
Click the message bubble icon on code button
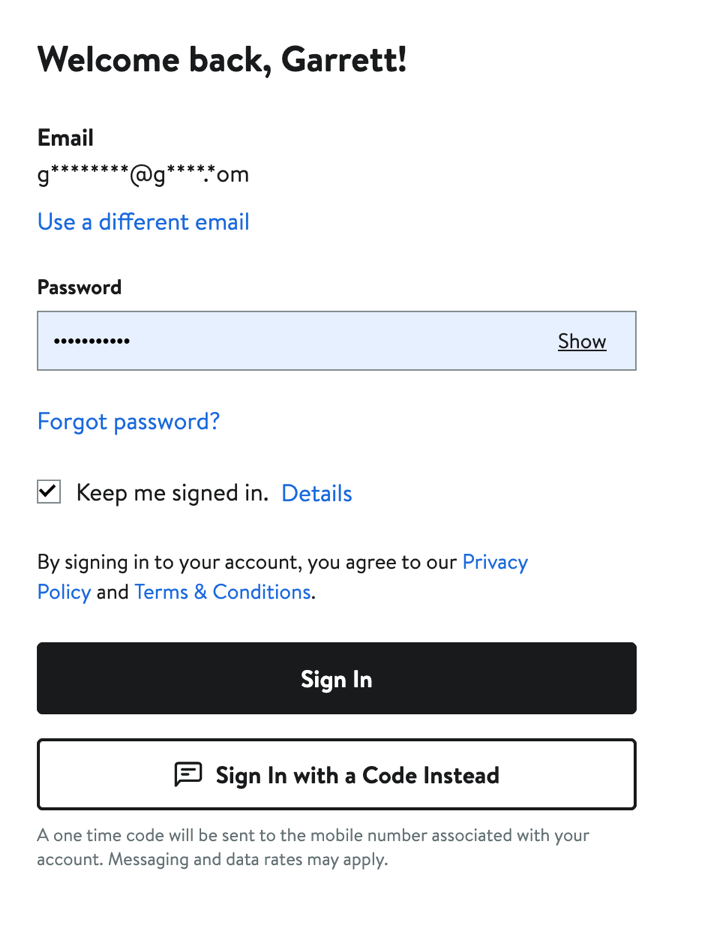tap(188, 774)
